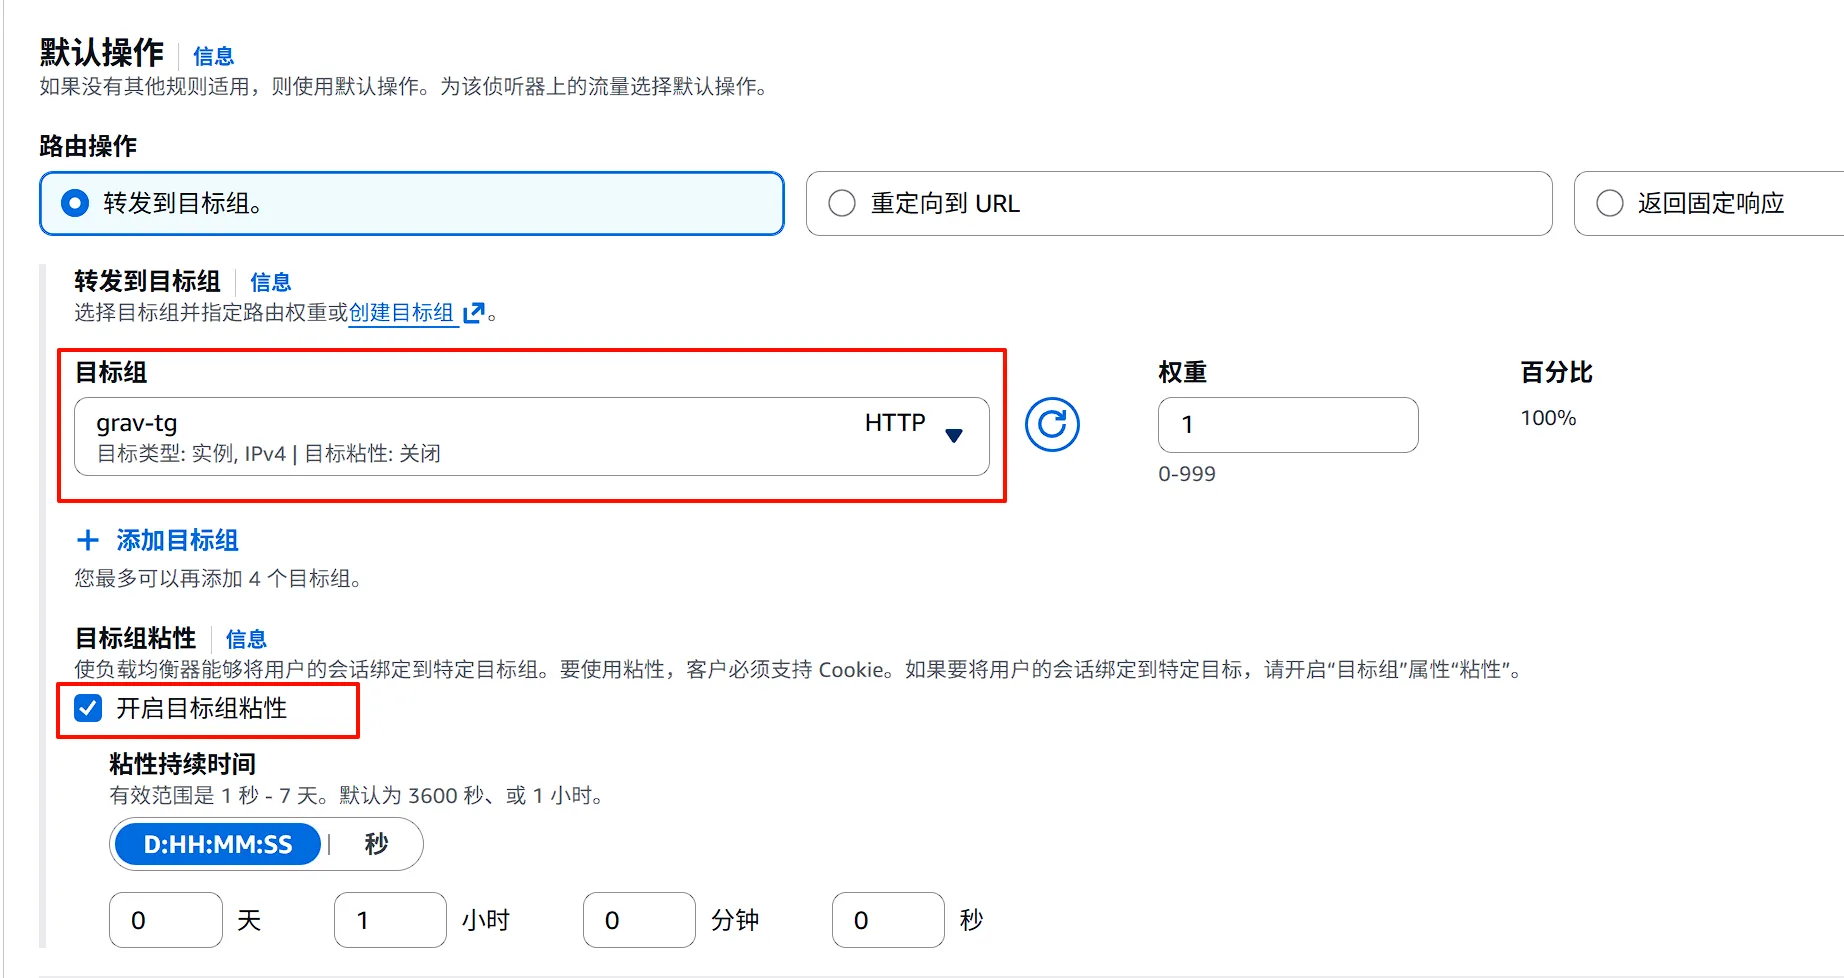Select the D:HH:MM:SS duration format
The width and height of the screenshot is (1844, 978).
pyautogui.click(x=217, y=843)
